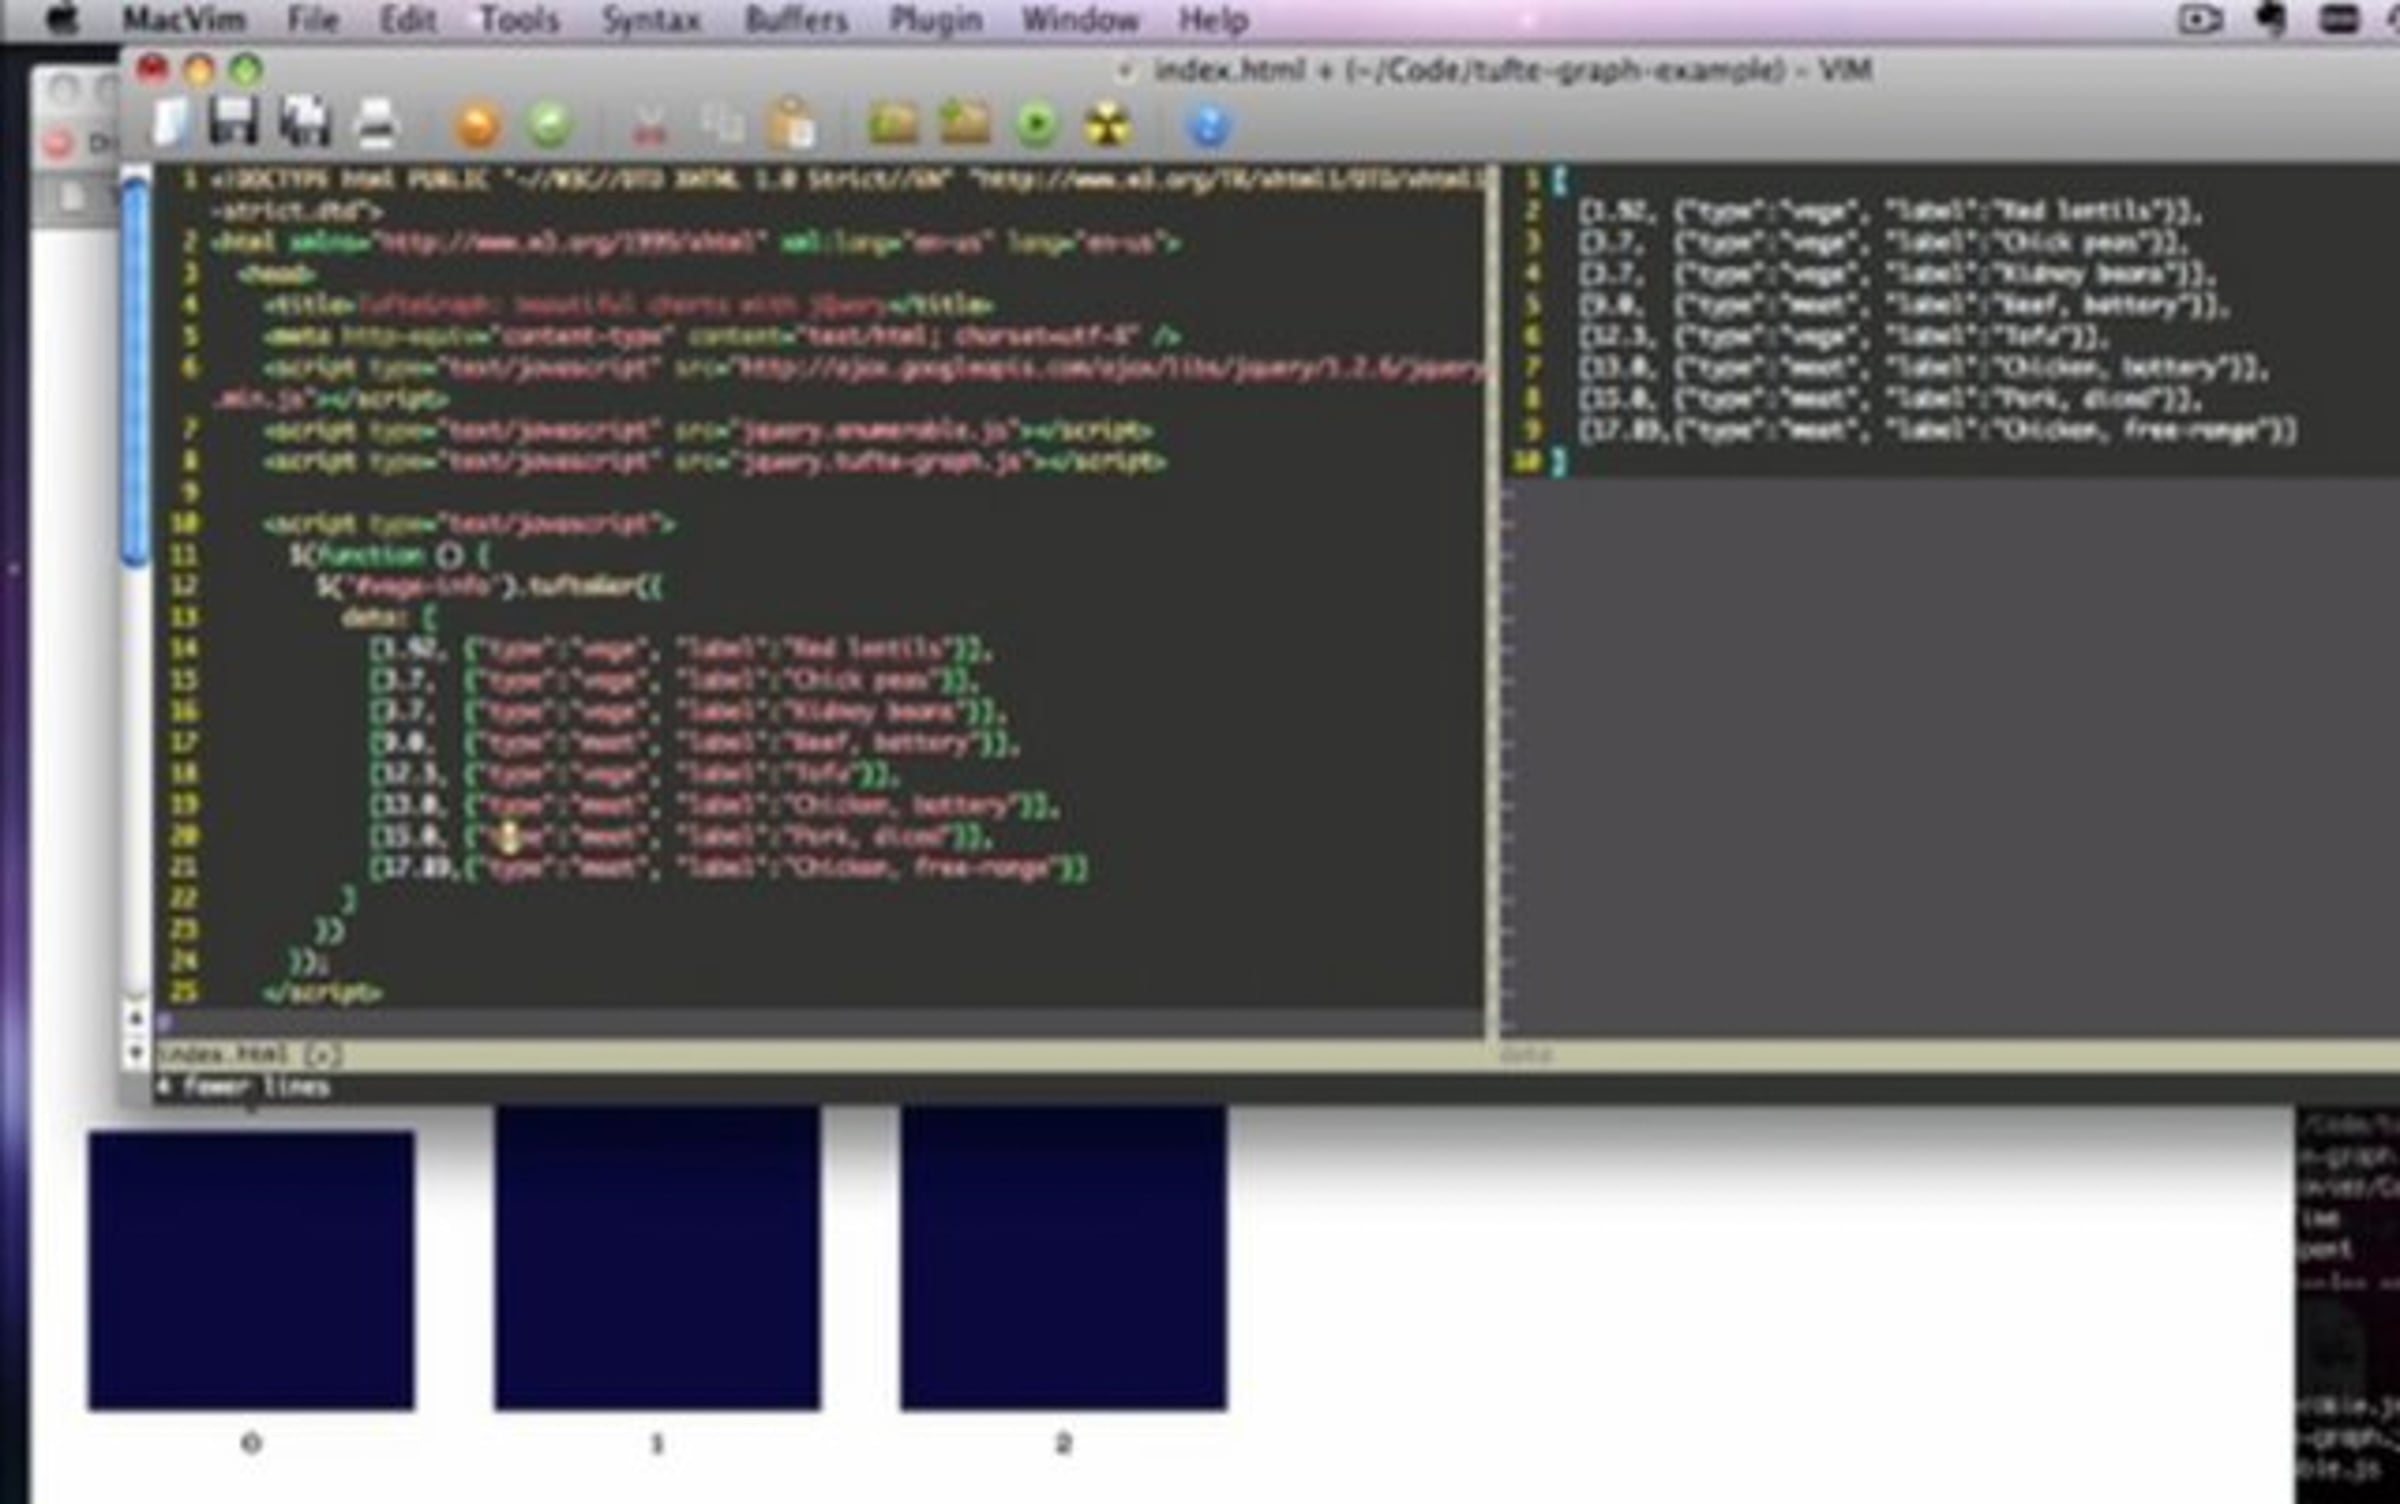Click the dark rectangular menu bar icon
The width and height of the screenshot is (2400, 1504).
[x=2338, y=19]
